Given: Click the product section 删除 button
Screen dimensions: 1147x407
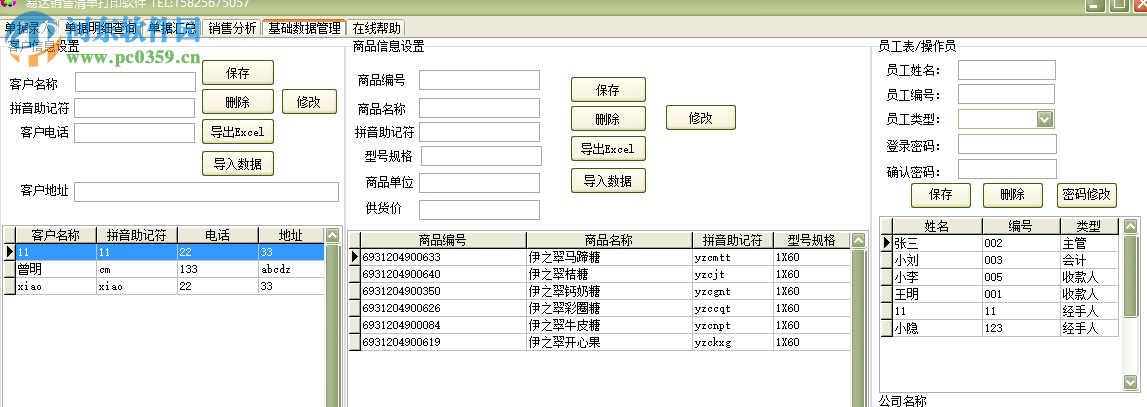Looking at the screenshot, I should coord(608,119).
